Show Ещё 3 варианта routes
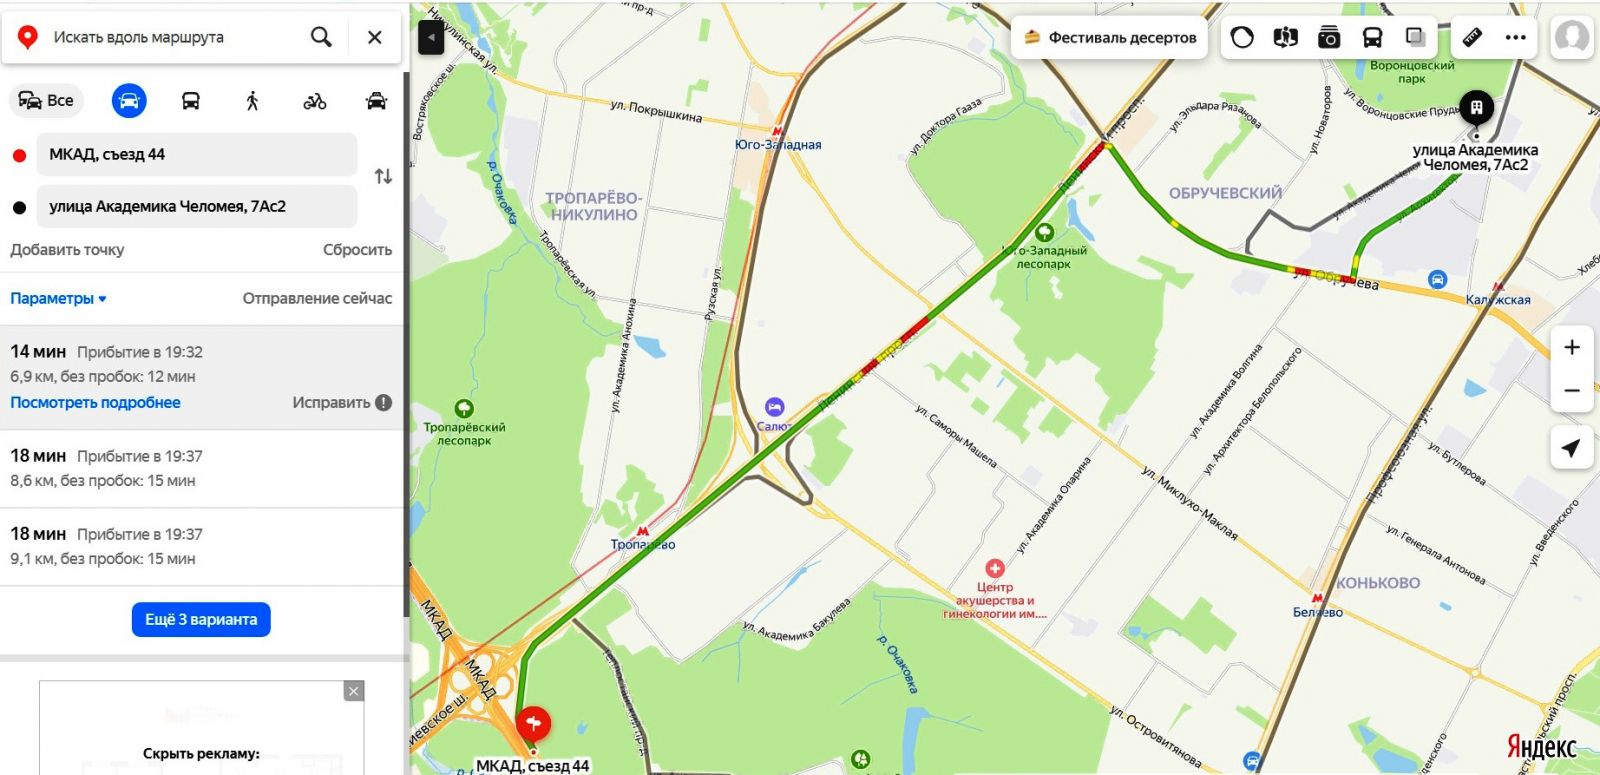This screenshot has height=775, width=1600. (201, 619)
